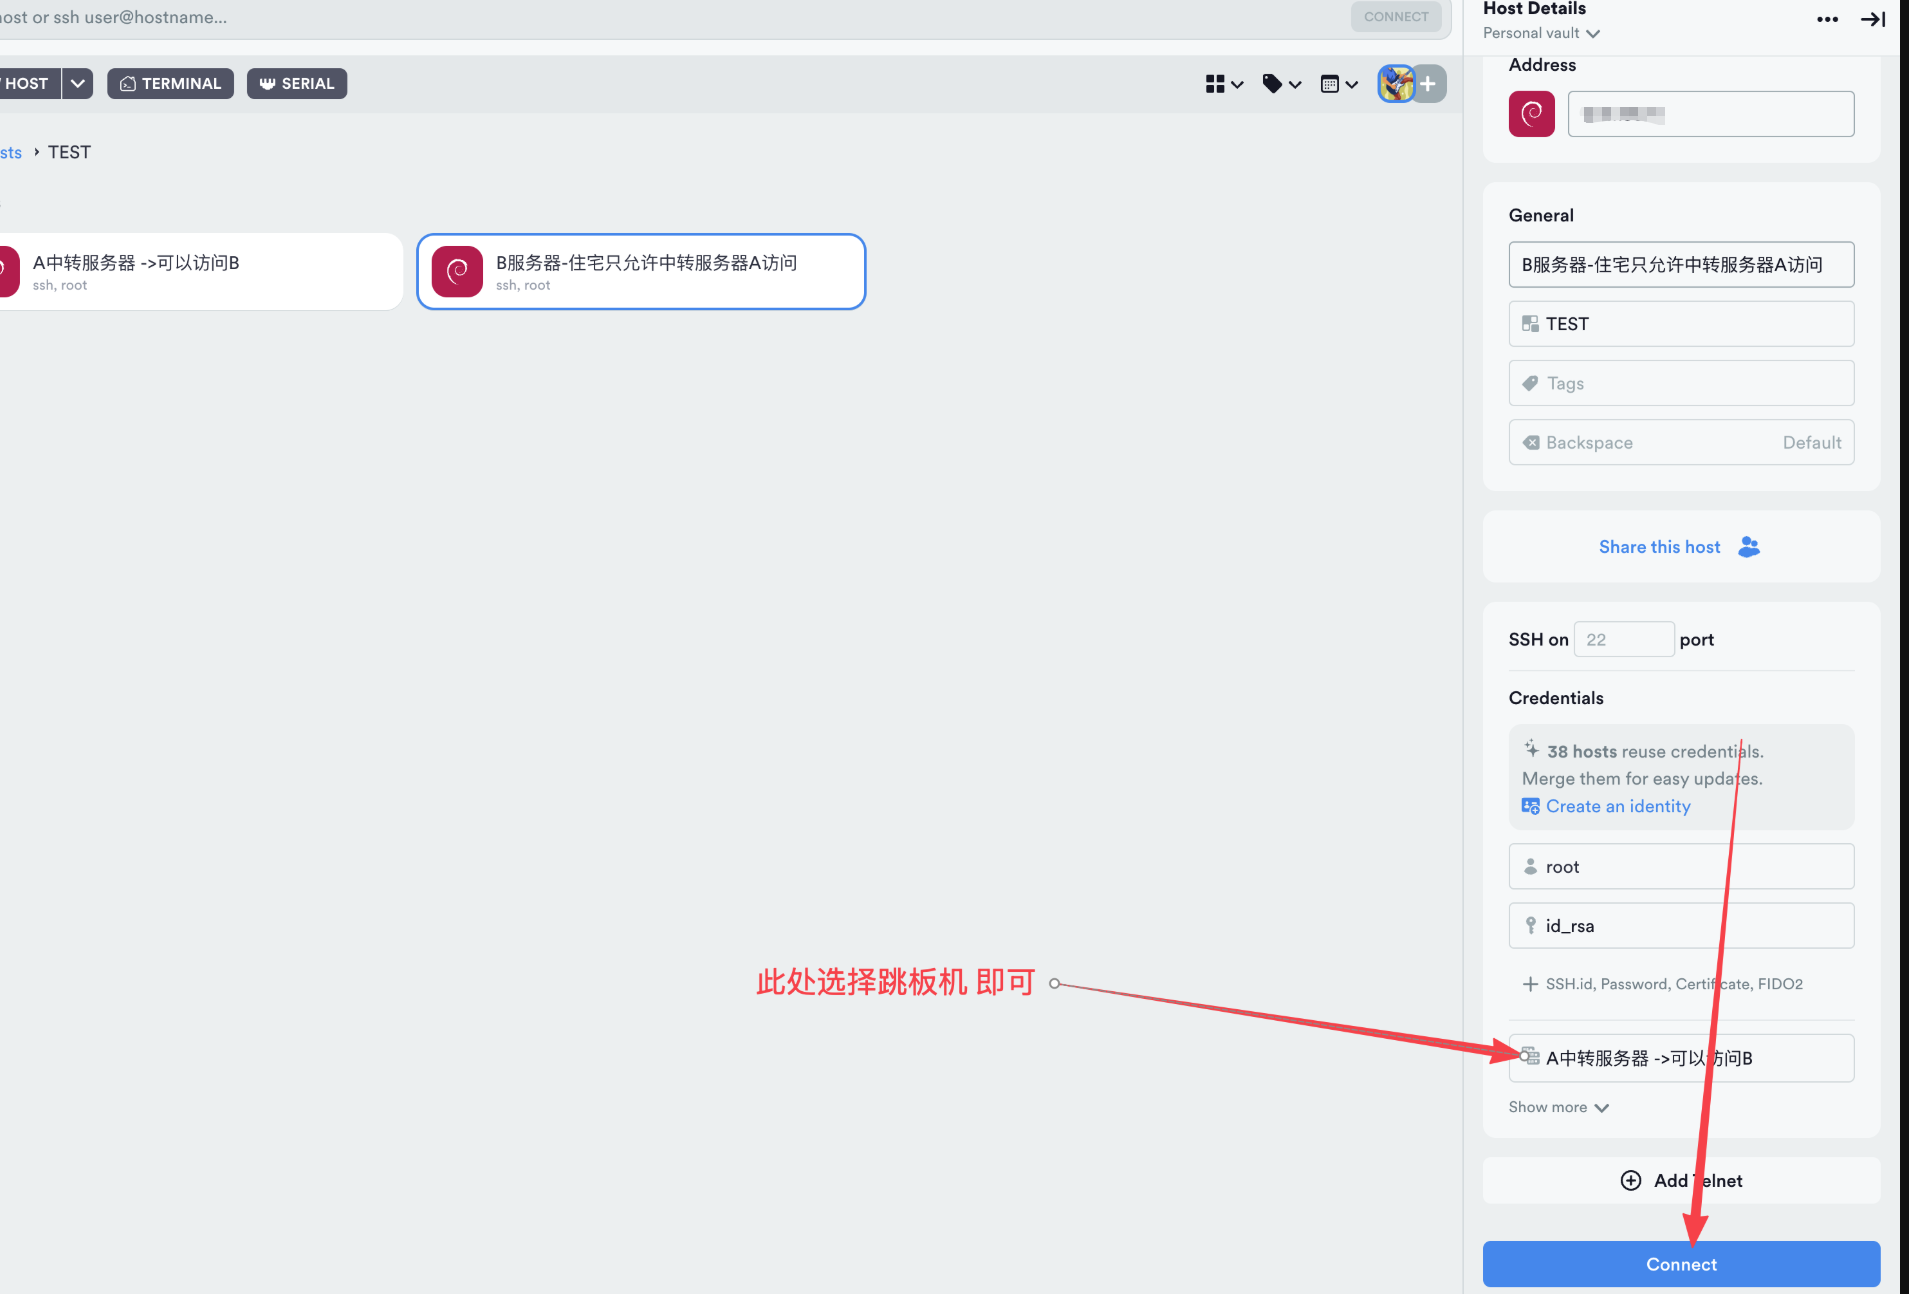
Task: Open the SERIAL connection button
Action: click(297, 84)
